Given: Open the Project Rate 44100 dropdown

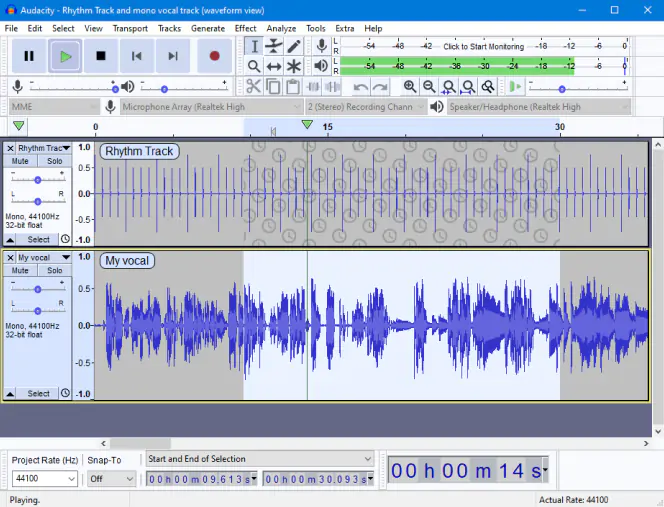Looking at the screenshot, I should [x=44, y=479].
